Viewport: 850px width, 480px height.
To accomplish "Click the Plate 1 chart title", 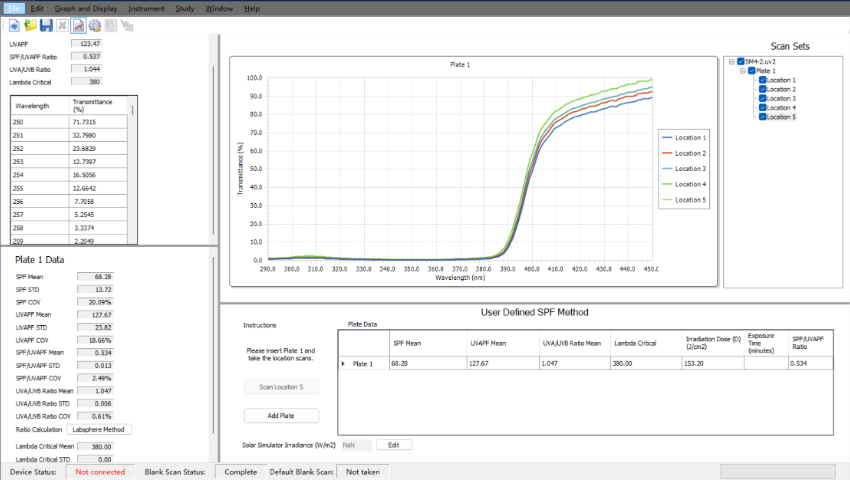I will [460, 65].
